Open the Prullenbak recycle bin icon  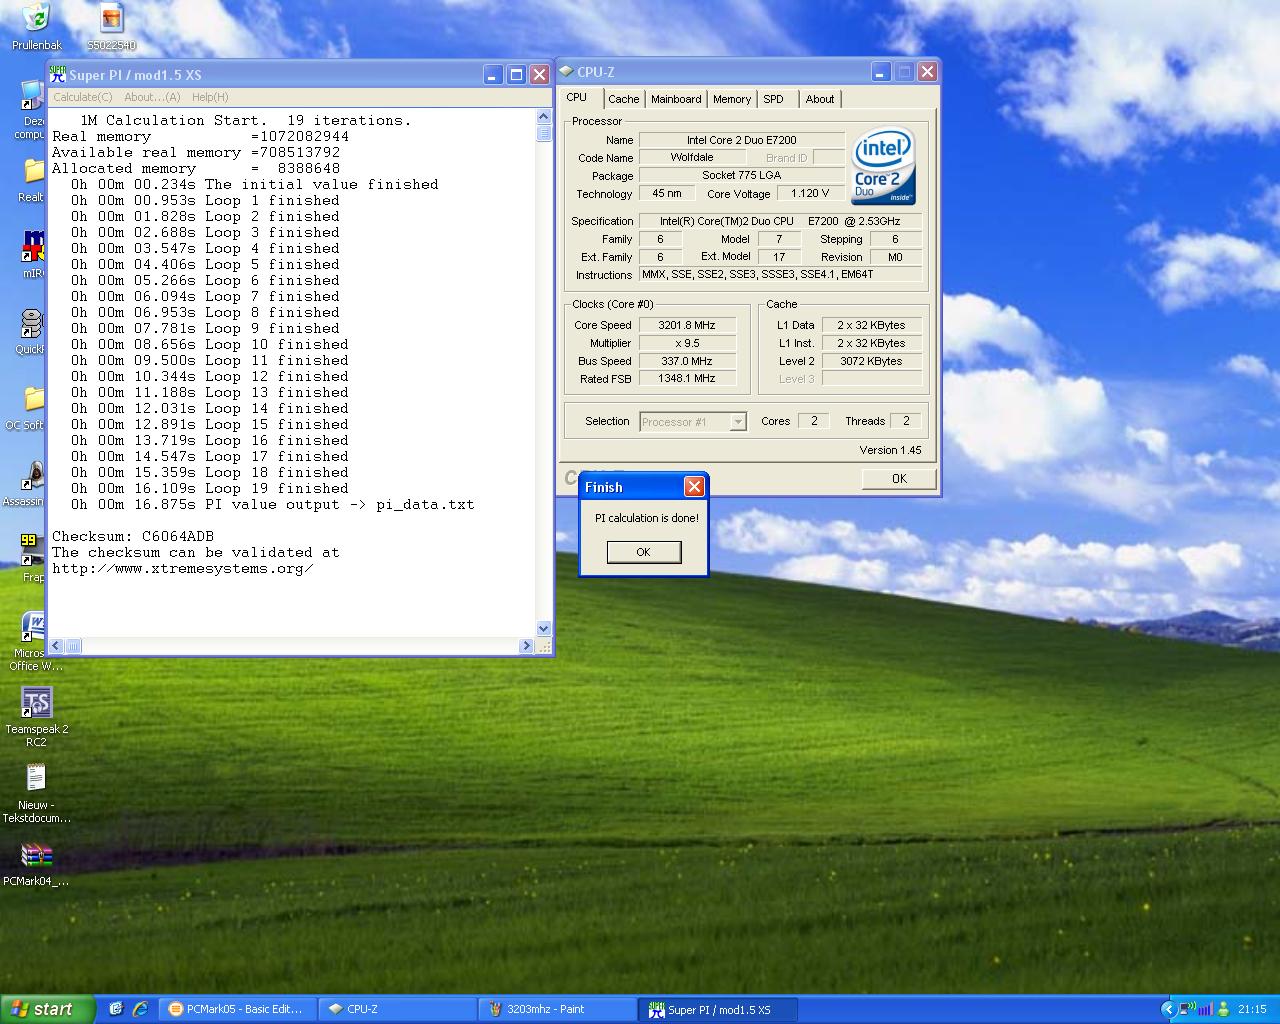click(36, 18)
